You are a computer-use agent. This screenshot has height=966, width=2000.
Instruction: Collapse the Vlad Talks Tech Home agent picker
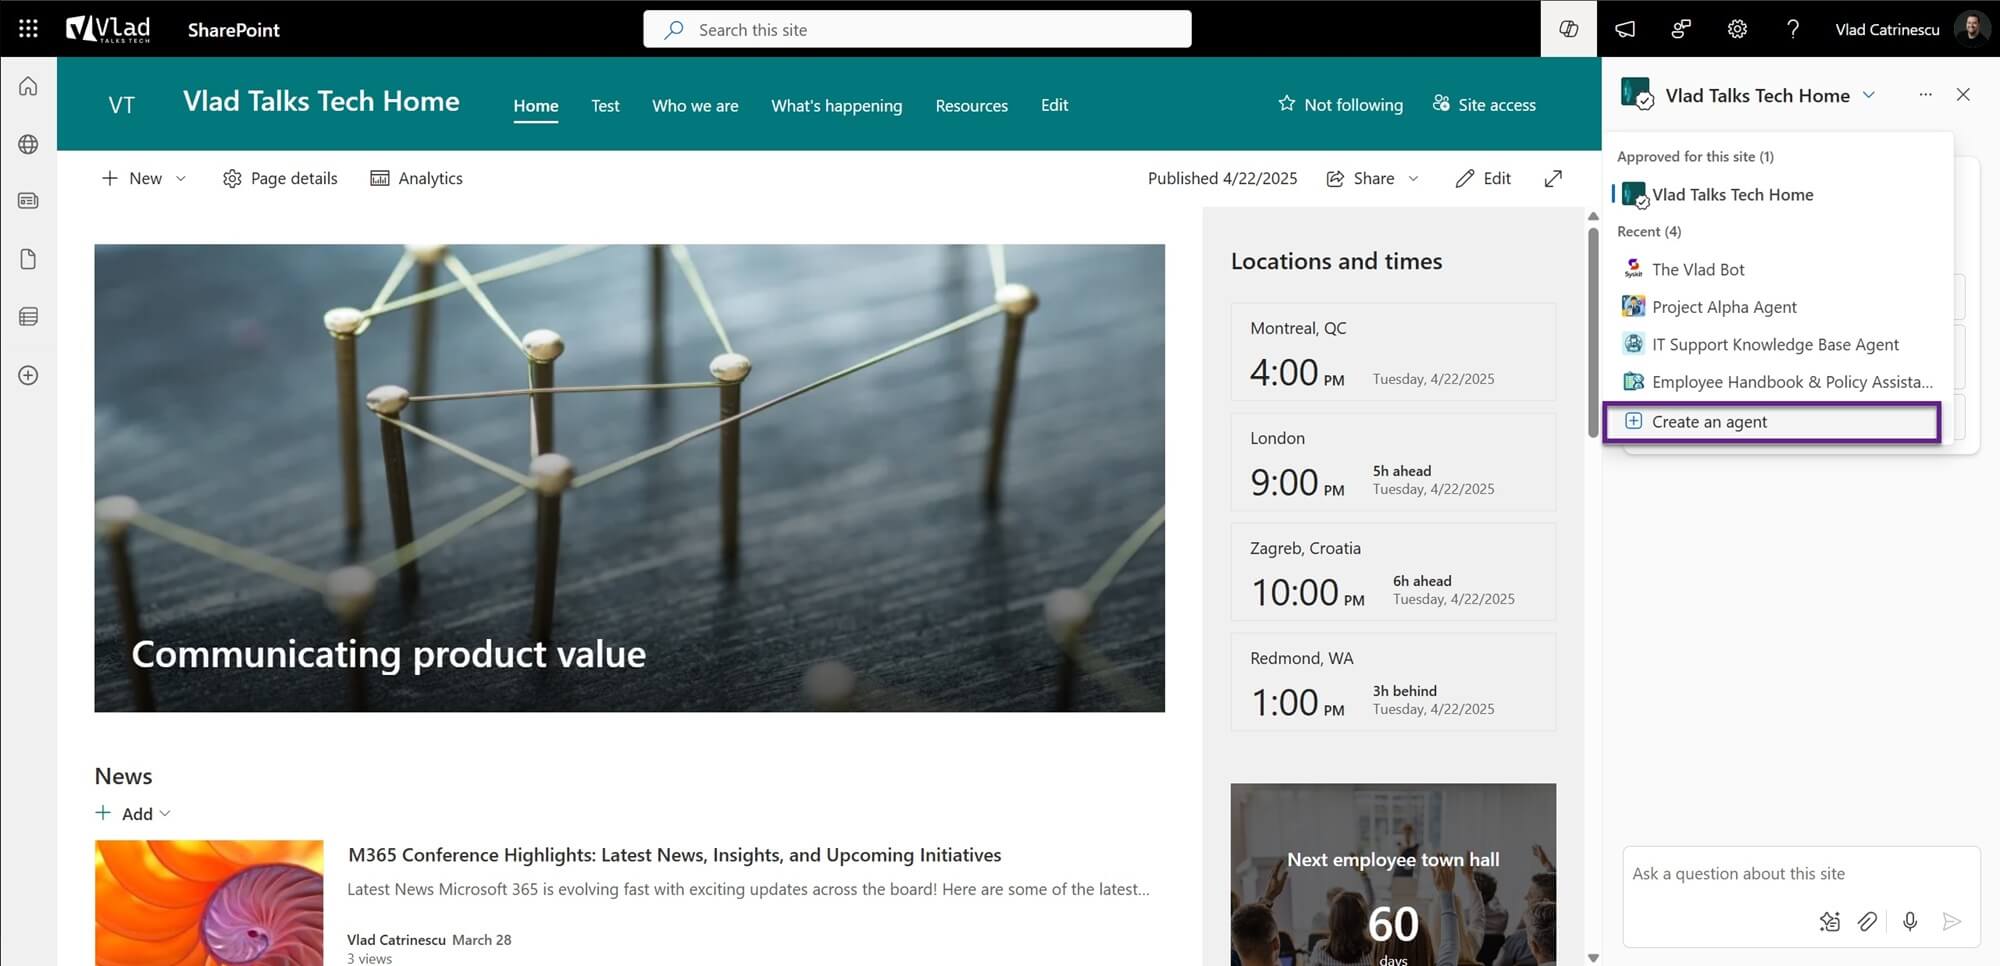1868,95
